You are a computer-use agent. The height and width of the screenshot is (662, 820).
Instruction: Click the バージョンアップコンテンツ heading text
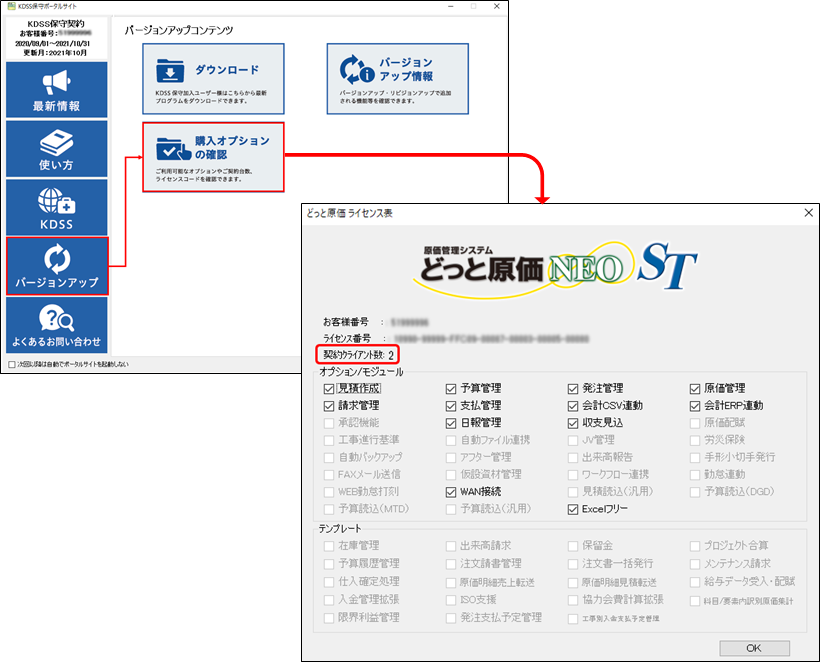click(179, 30)
